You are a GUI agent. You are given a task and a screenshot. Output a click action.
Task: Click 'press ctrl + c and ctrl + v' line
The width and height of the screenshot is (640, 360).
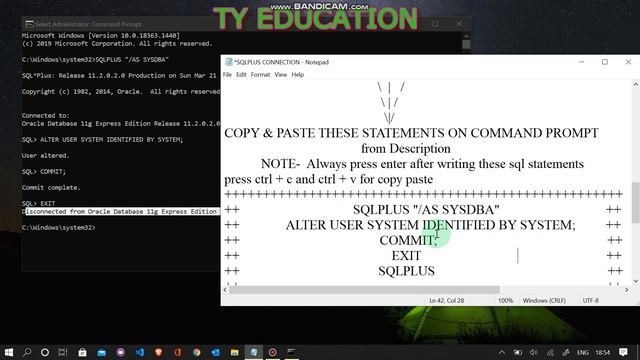click(x=329, y=179)
